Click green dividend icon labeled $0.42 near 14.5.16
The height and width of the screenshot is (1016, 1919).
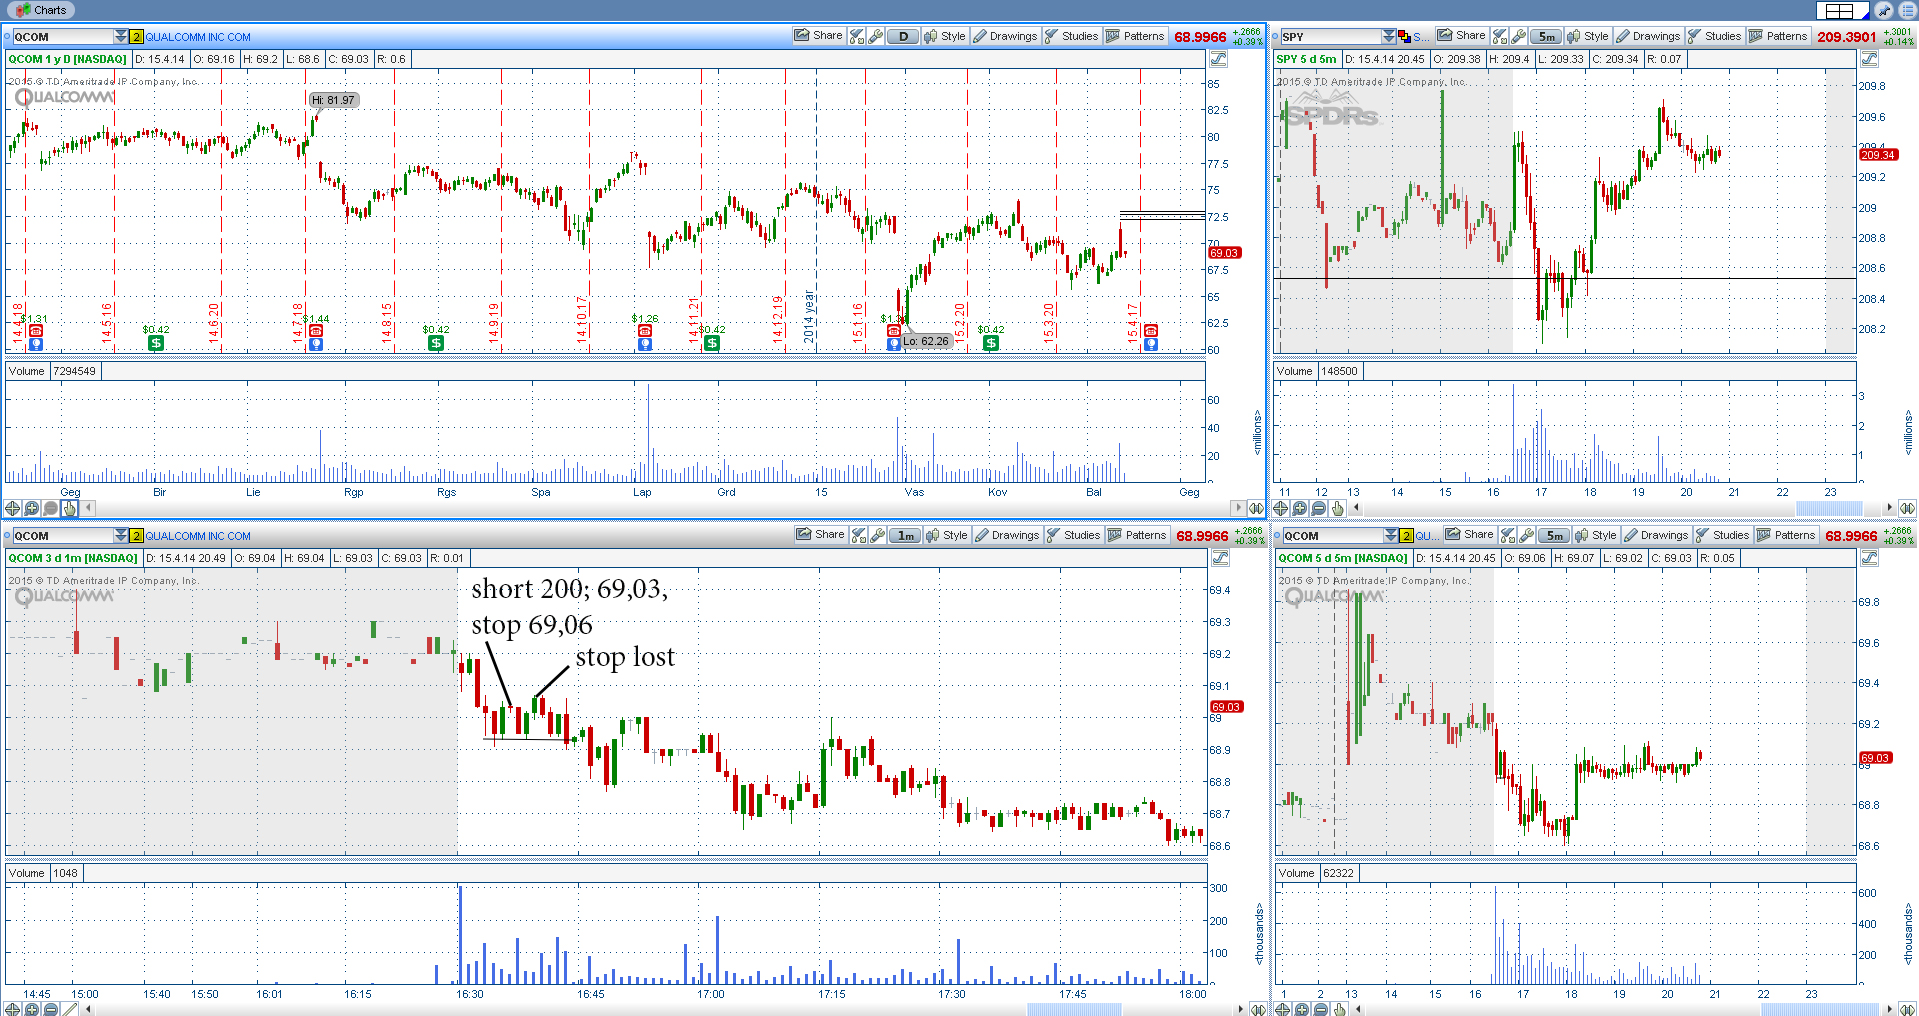156,343
